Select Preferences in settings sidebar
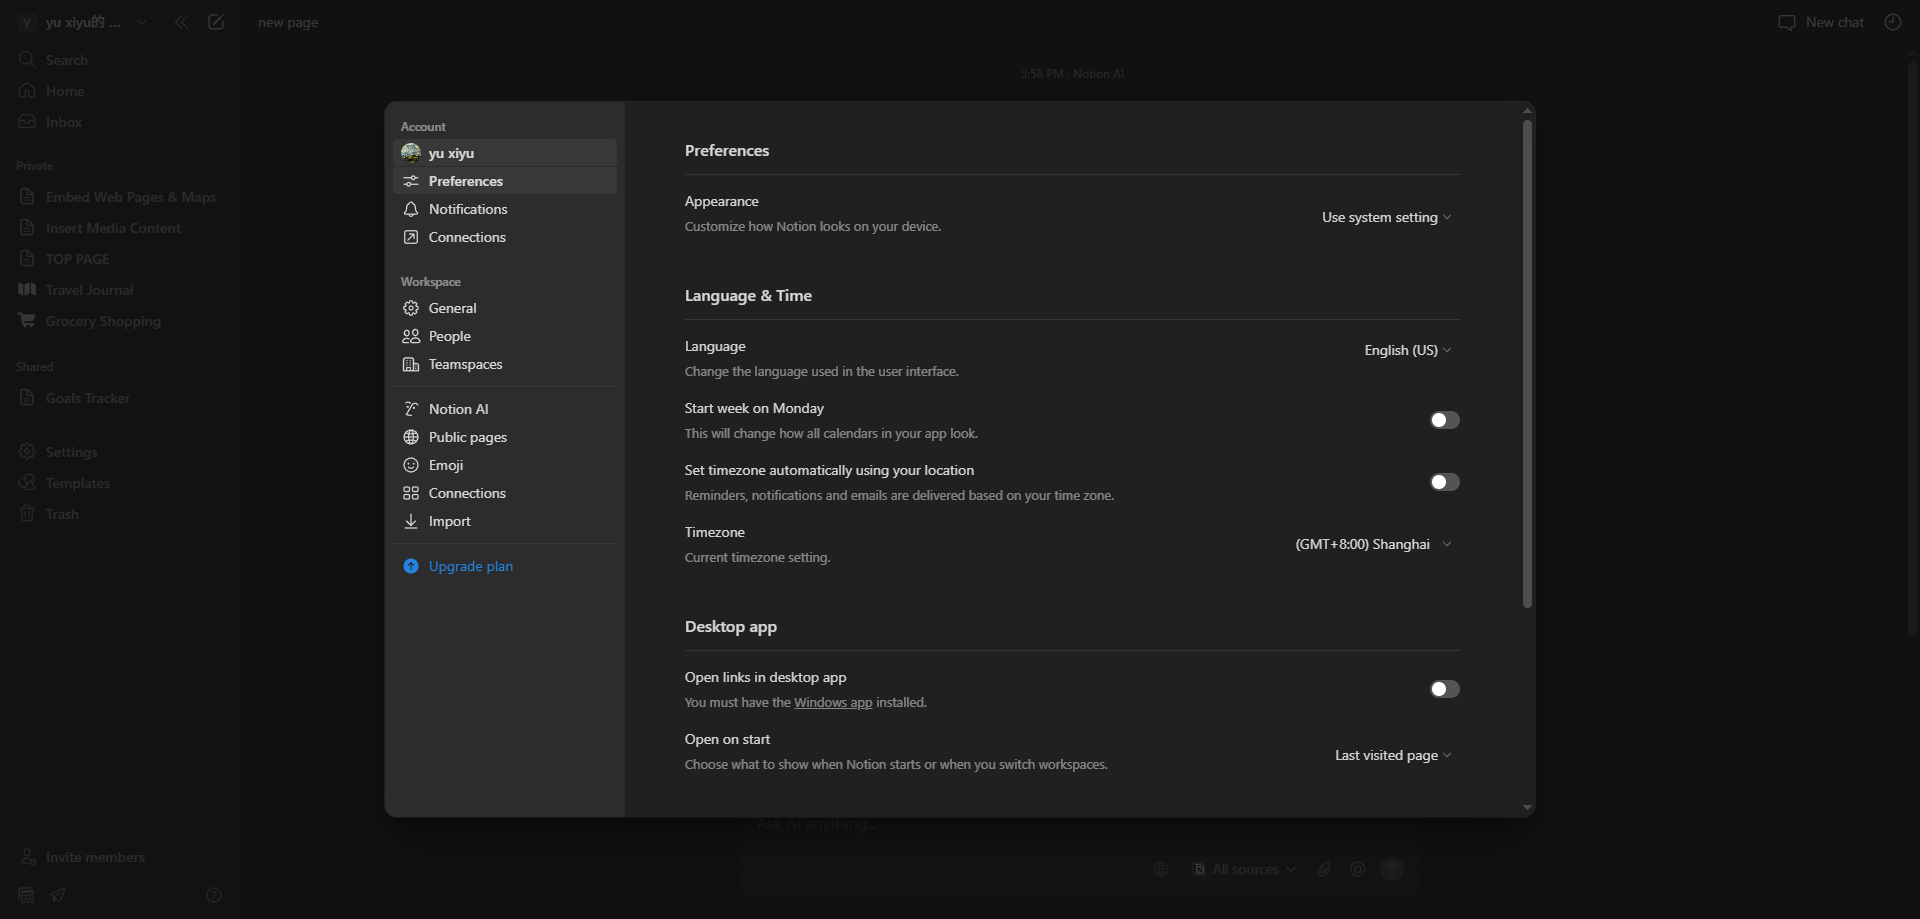1920x919 pixels. point(505,181)
